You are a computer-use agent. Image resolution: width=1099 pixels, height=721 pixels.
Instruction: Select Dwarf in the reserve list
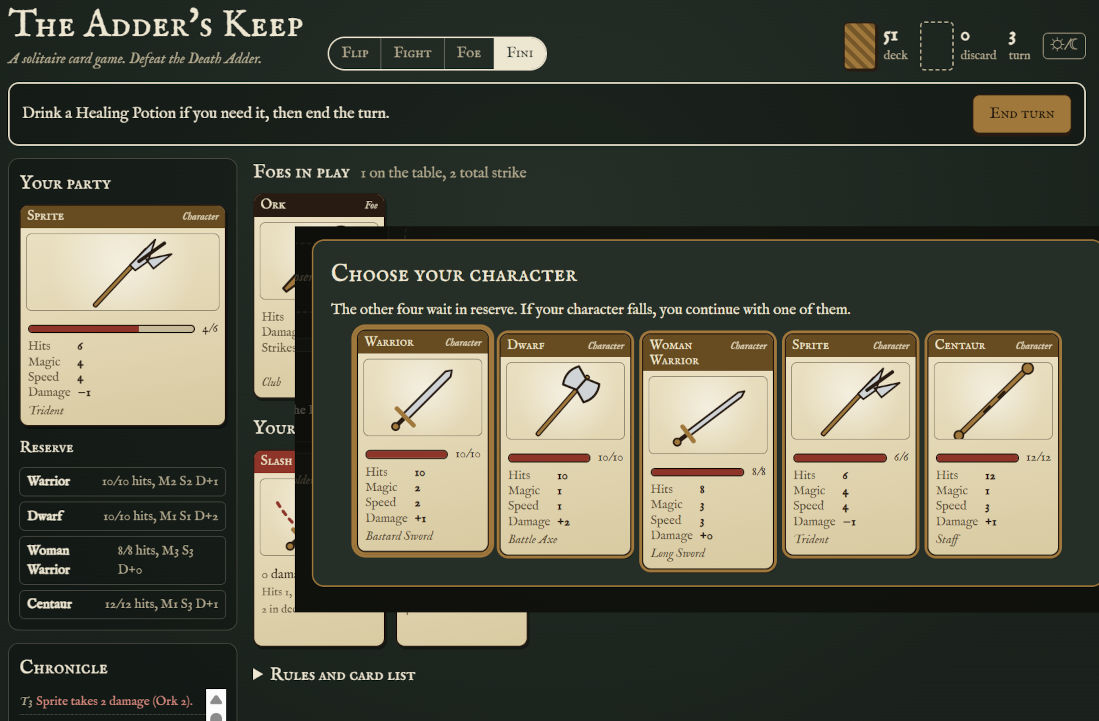point(123,516)
